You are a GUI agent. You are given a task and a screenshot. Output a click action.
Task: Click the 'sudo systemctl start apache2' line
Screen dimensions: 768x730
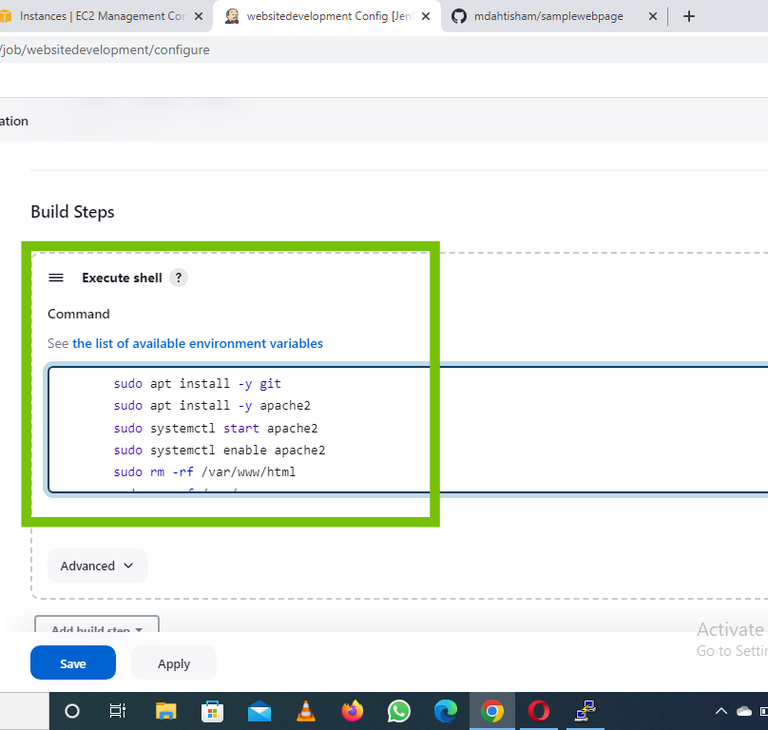click(x=216, y=428)
